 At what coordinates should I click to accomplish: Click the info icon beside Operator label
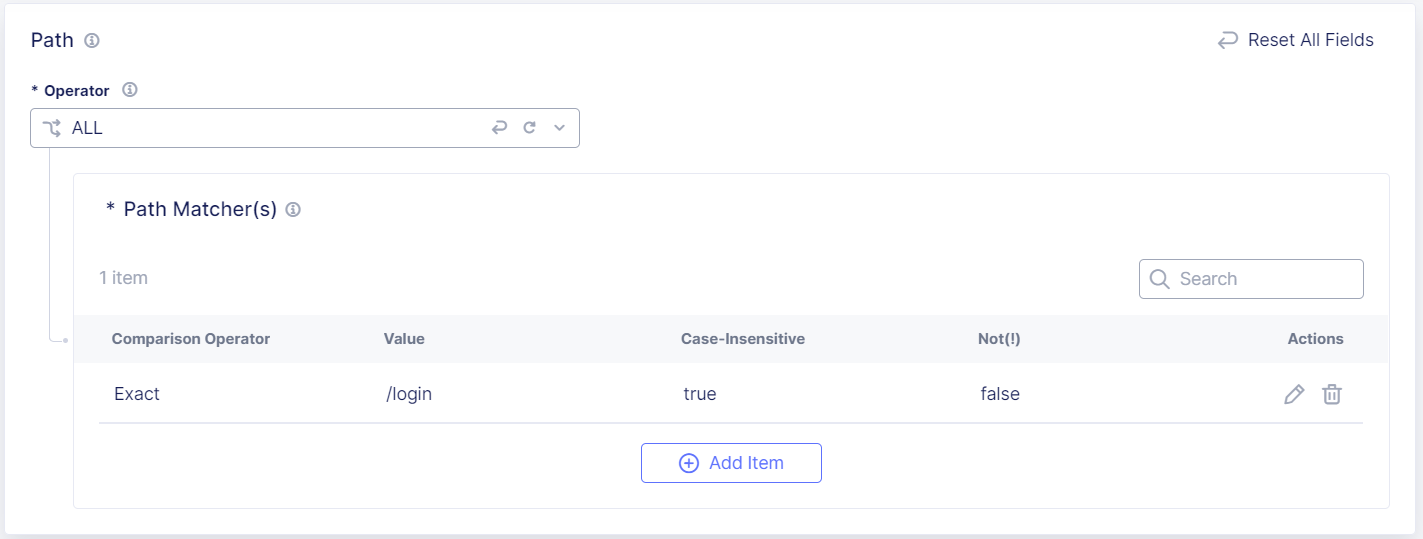129,90
